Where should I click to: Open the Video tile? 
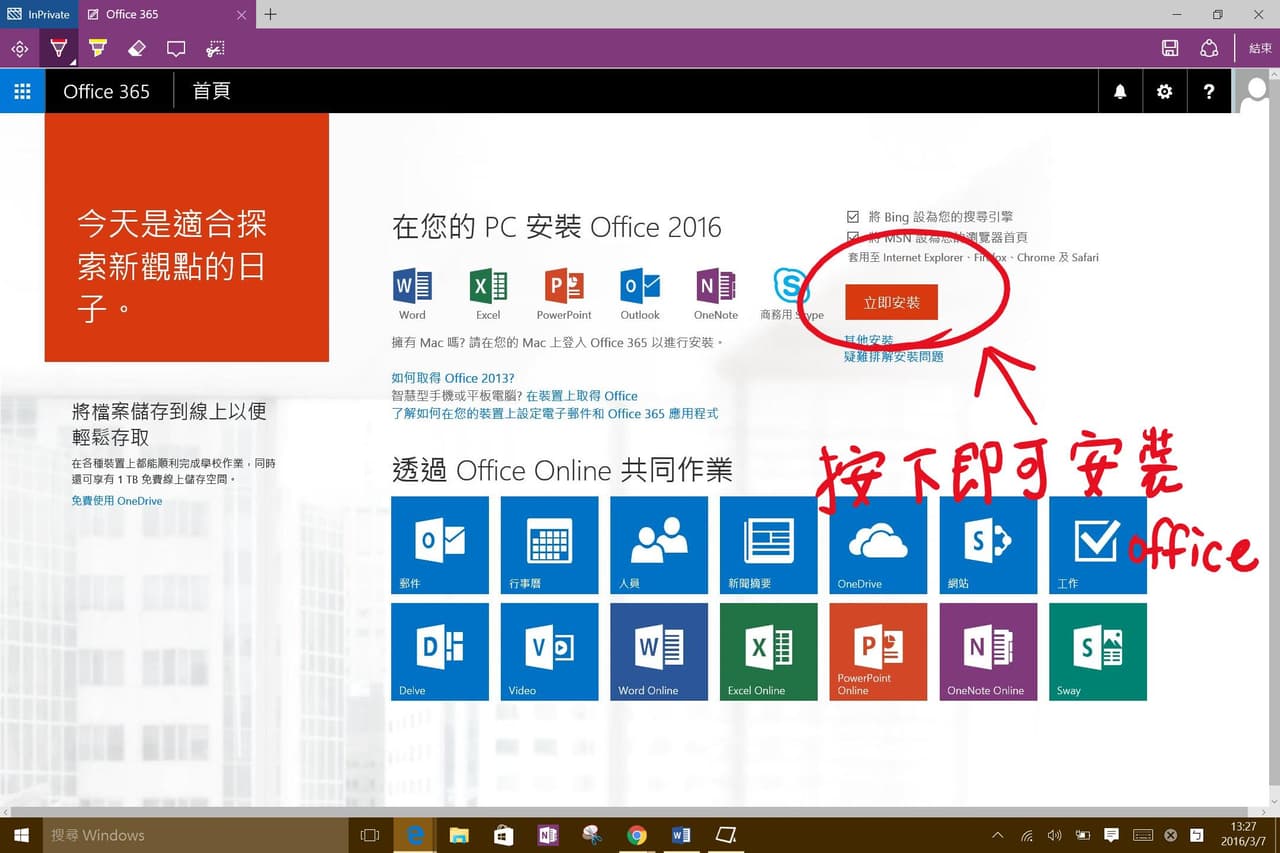tap(550, 652)
